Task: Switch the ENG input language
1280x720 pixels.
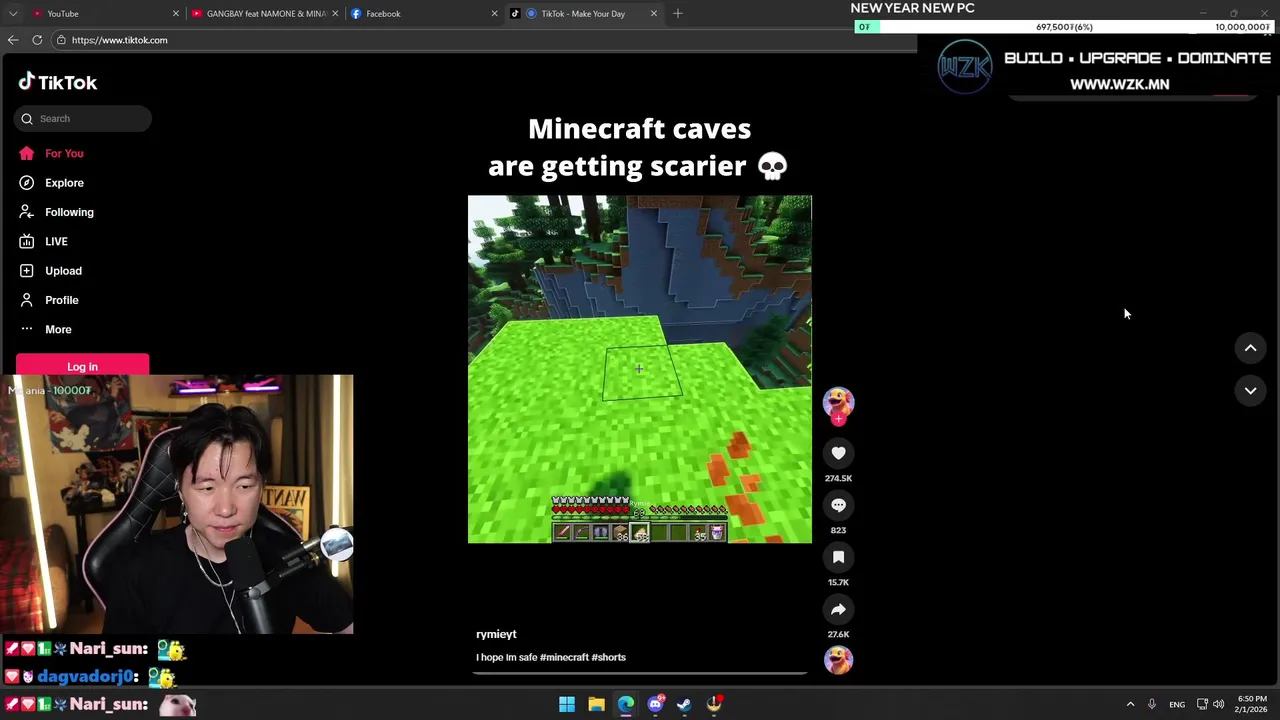Action: click(1177, 704)
